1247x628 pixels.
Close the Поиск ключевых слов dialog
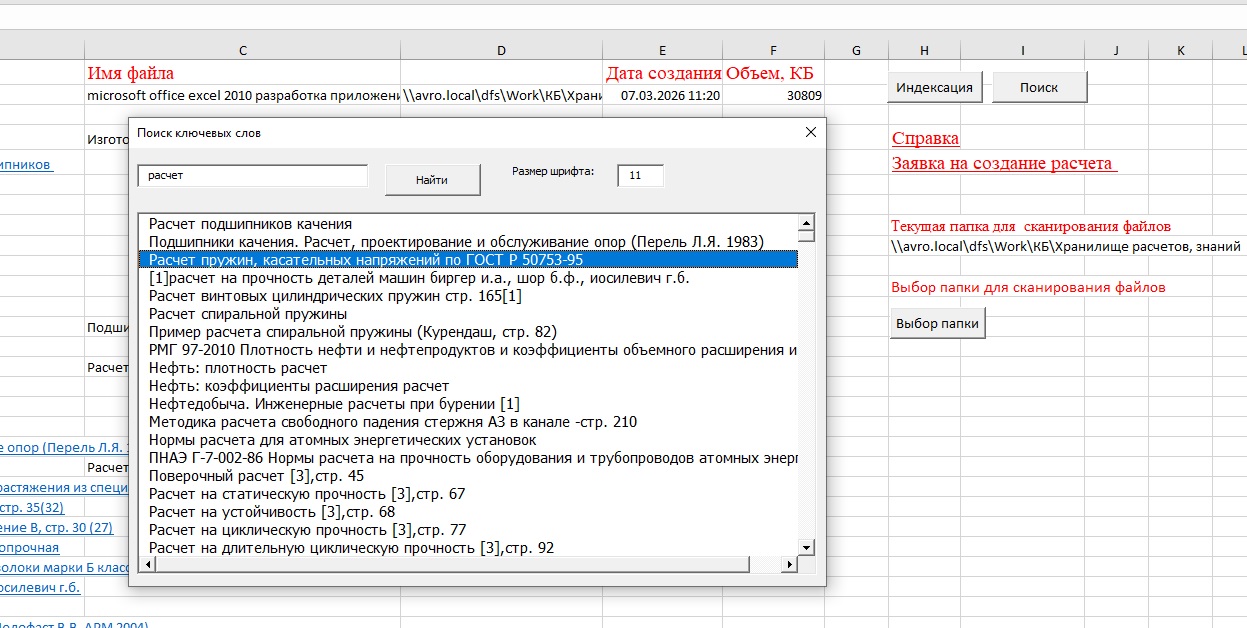click(811, 132)
